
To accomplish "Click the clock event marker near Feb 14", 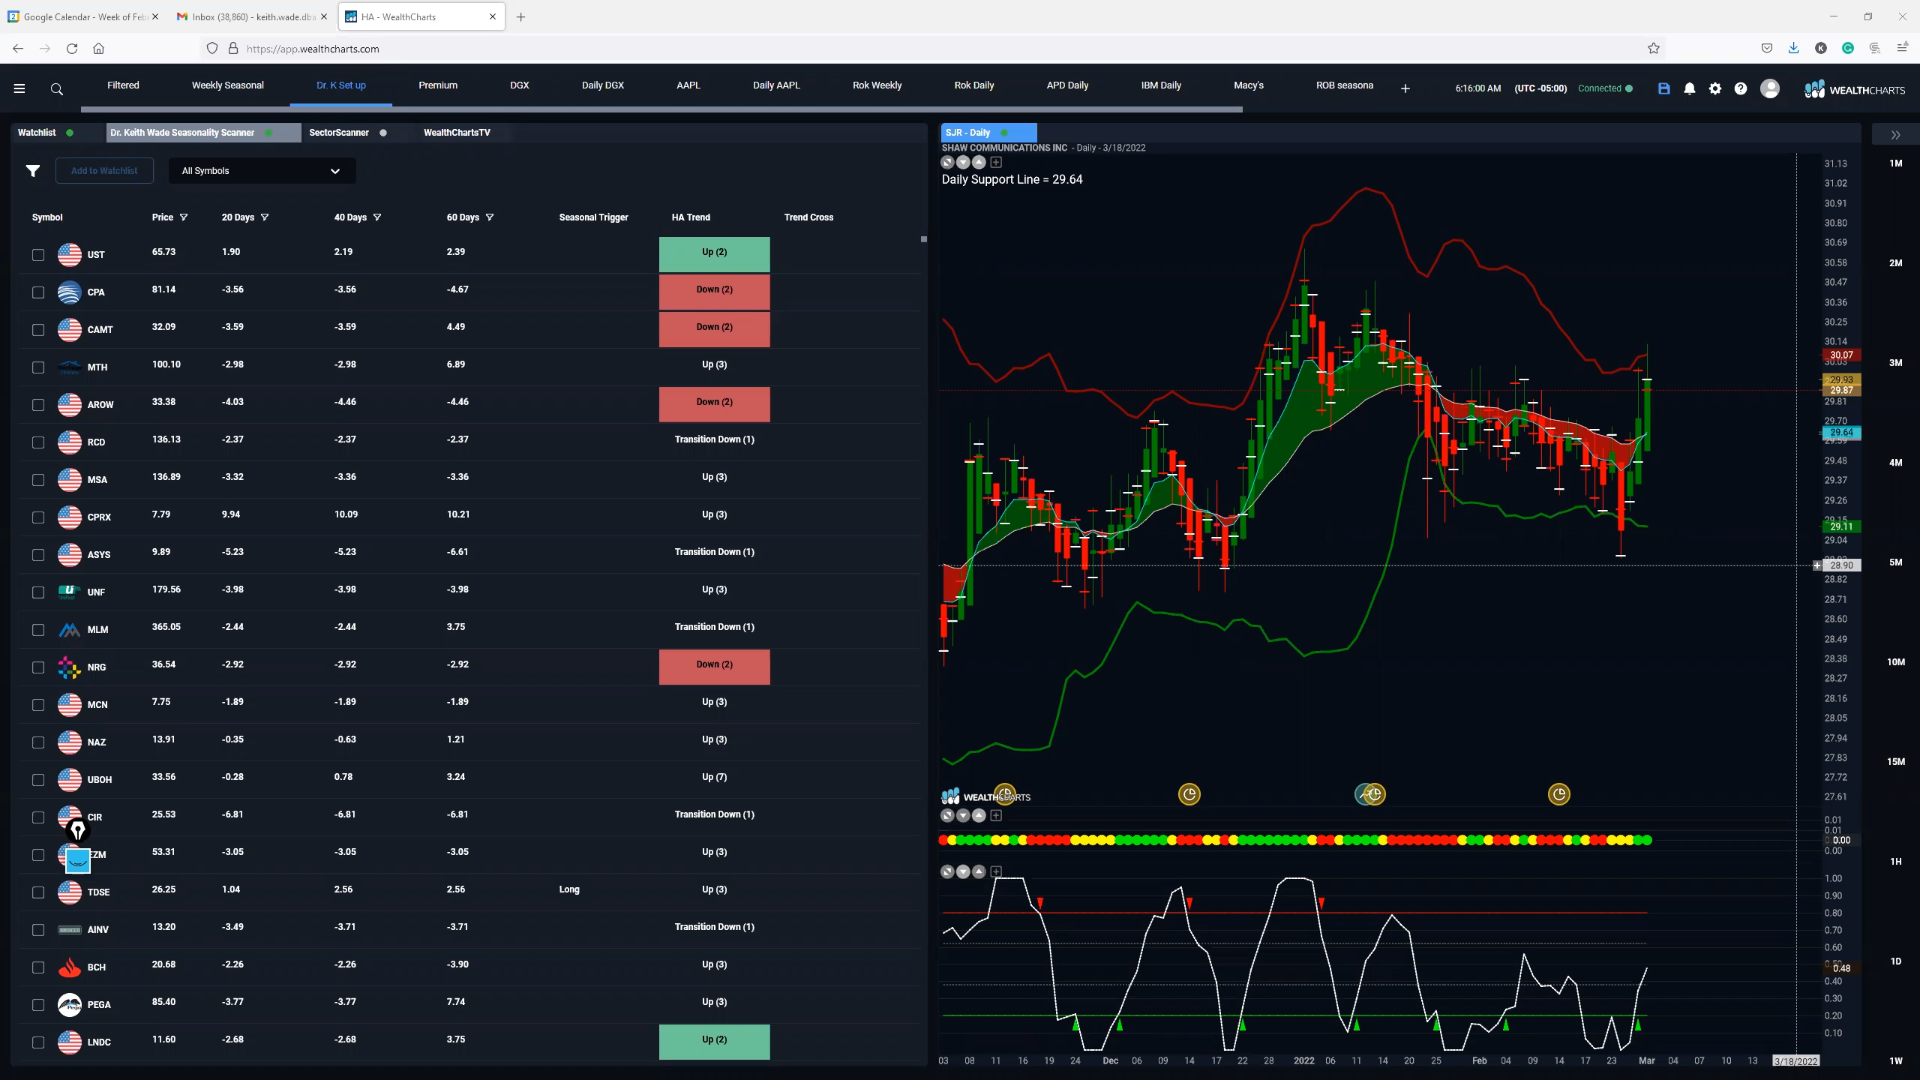I will [x=1559, y=794].
